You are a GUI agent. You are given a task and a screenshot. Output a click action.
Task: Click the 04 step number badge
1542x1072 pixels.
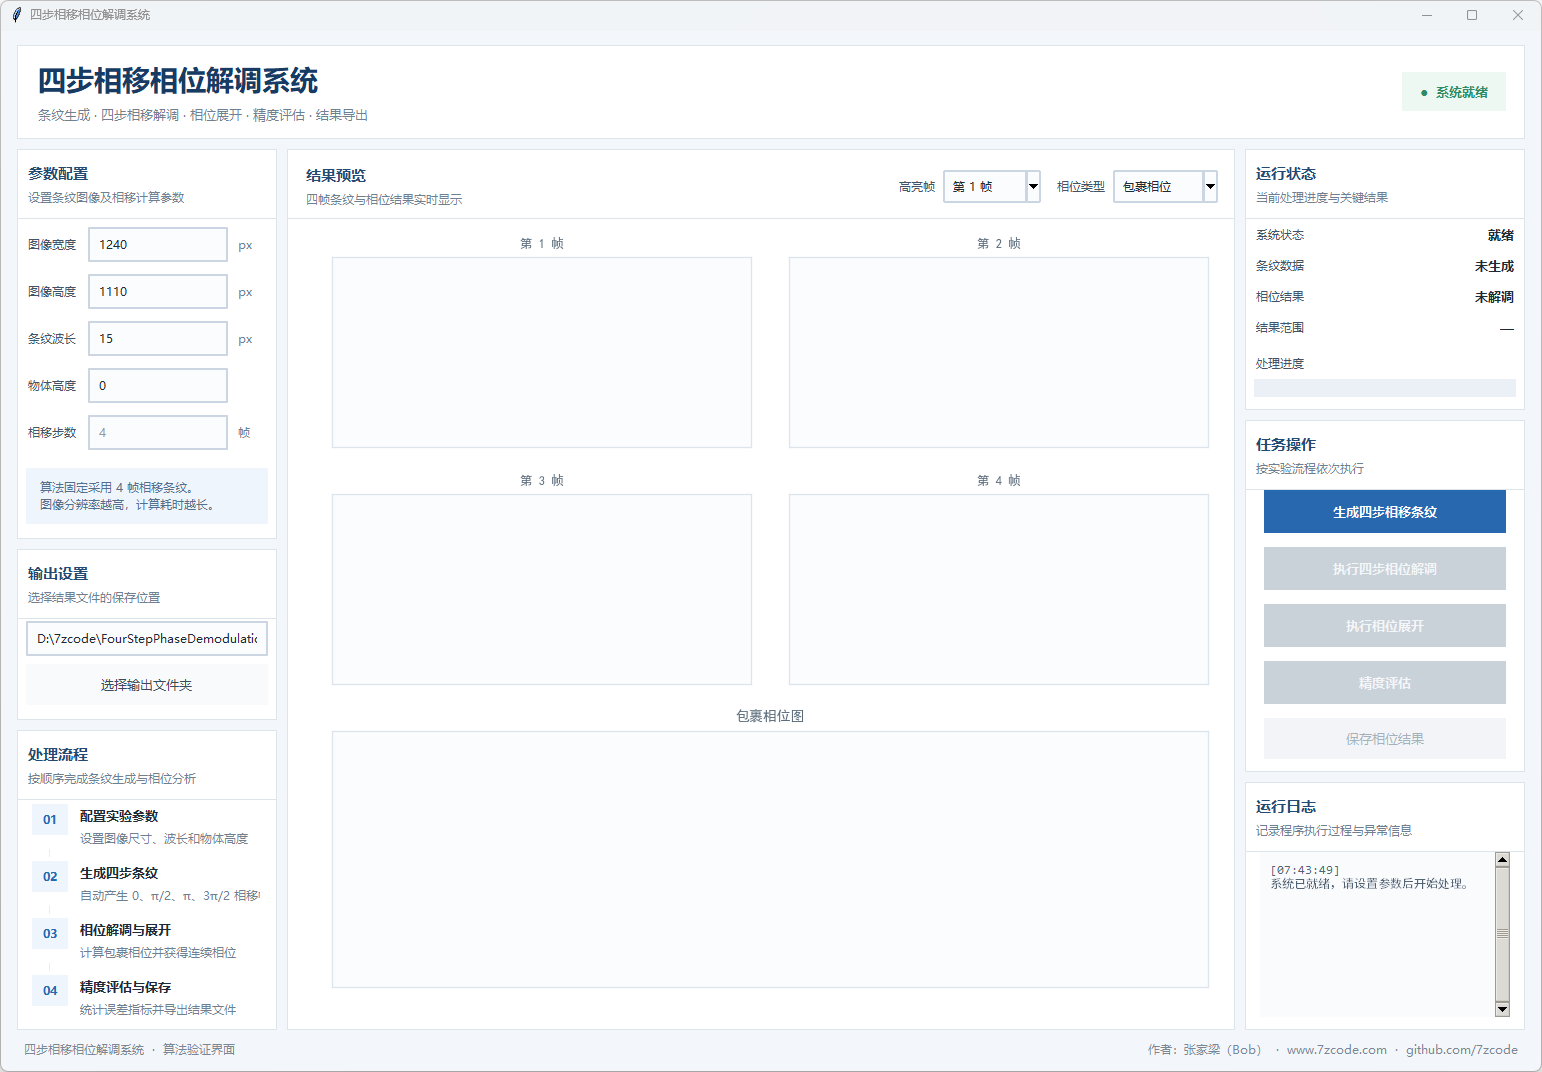[50, 991]
